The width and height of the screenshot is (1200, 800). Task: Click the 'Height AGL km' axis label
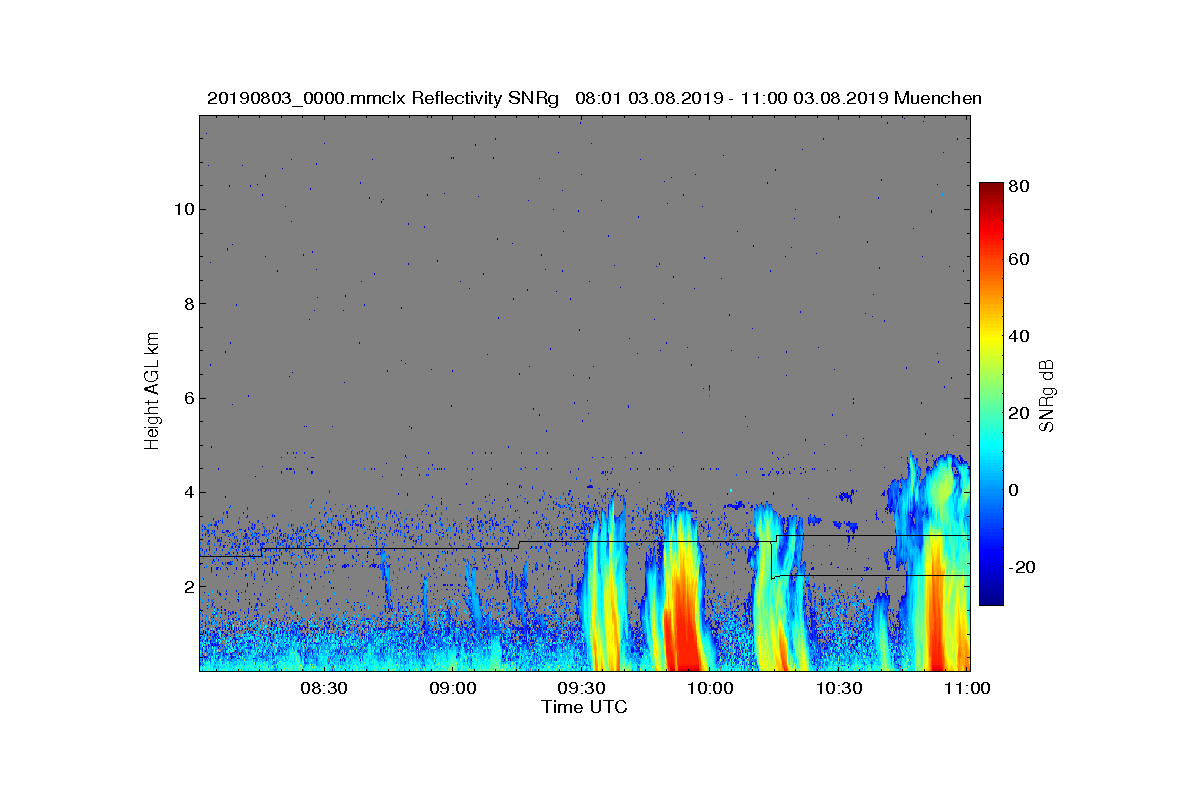[x=152, y=393]
